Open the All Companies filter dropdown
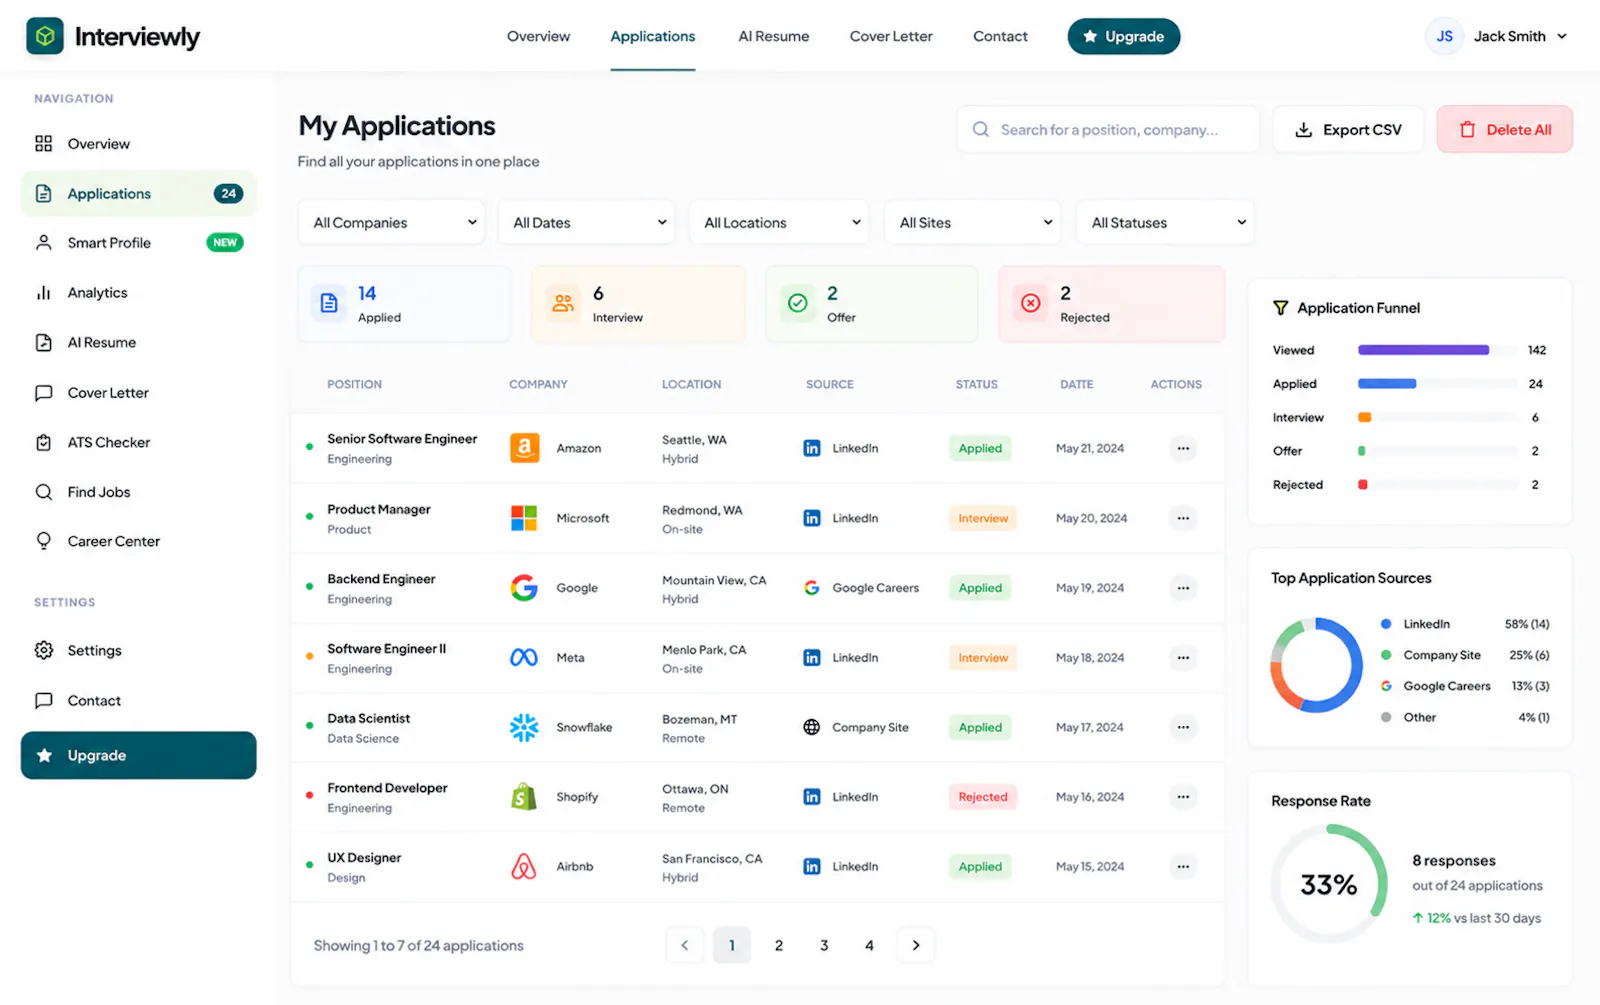 [x=391, y=222]
